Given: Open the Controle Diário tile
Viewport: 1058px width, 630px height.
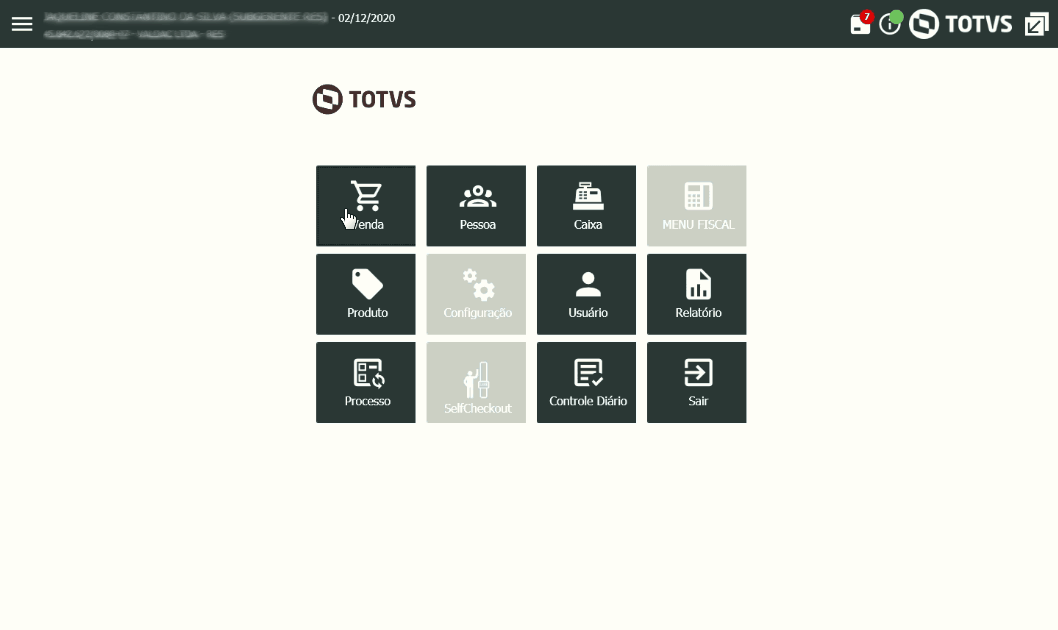Looking at the screenshot, I should 586,382.
